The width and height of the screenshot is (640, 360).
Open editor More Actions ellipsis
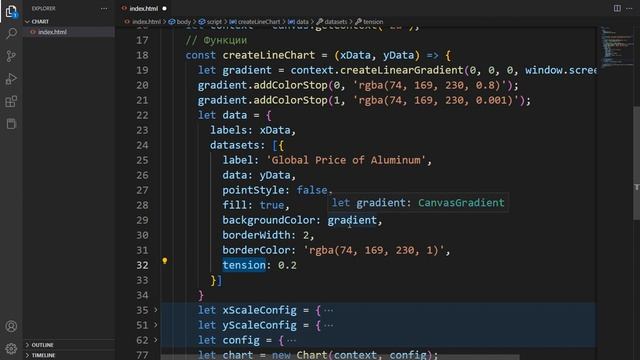(x=629, y=8)
